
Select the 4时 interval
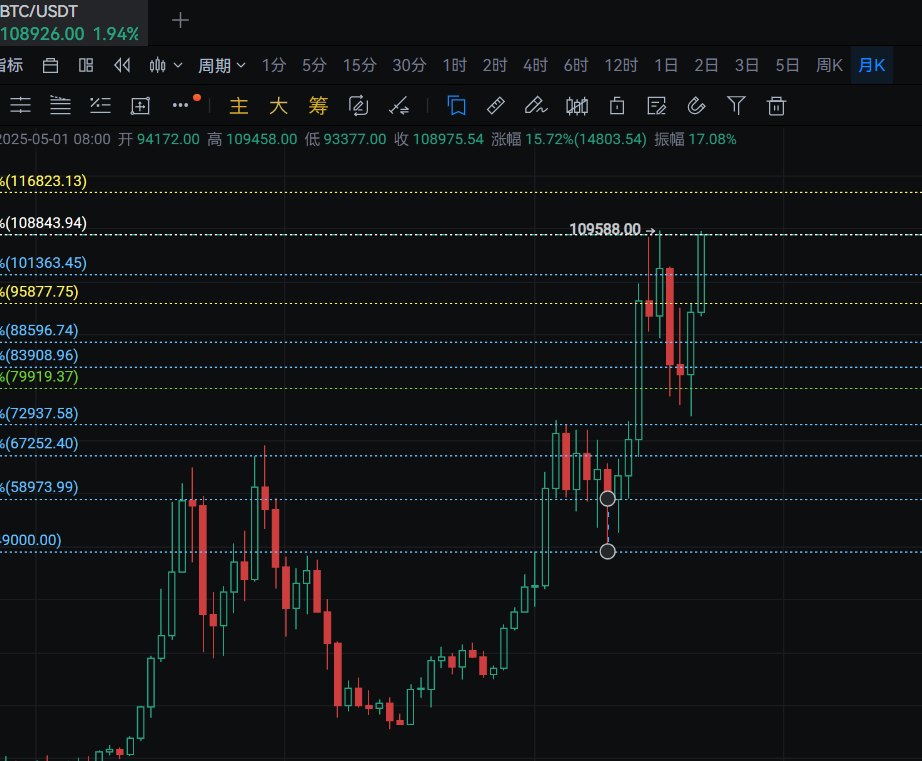535,65
